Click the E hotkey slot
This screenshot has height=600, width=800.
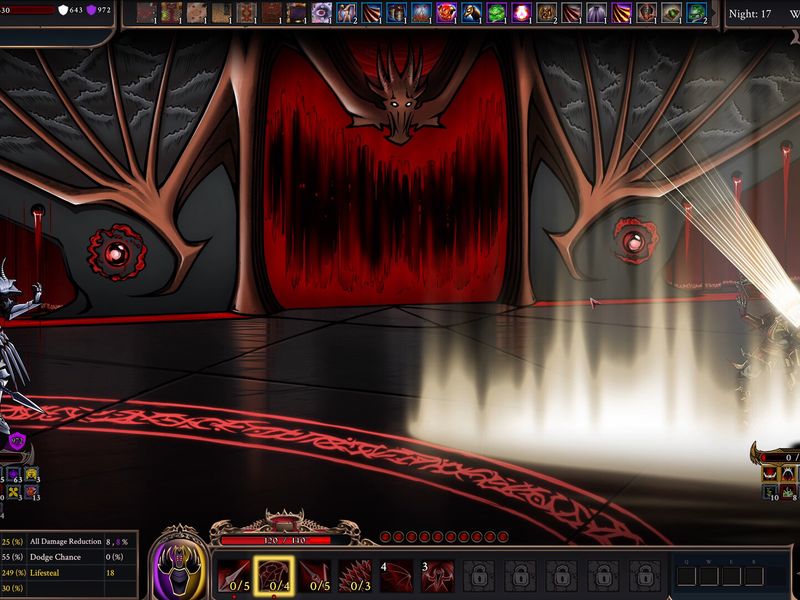pos(732,576)
